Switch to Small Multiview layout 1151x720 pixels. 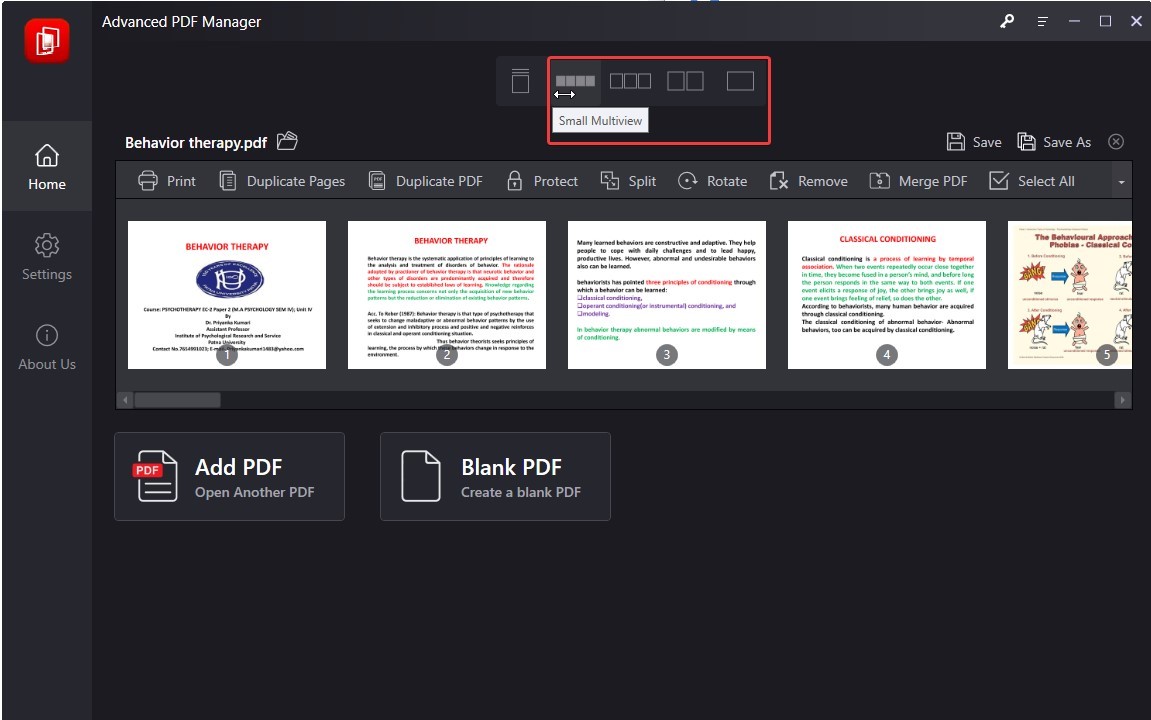tap(575, 81)
